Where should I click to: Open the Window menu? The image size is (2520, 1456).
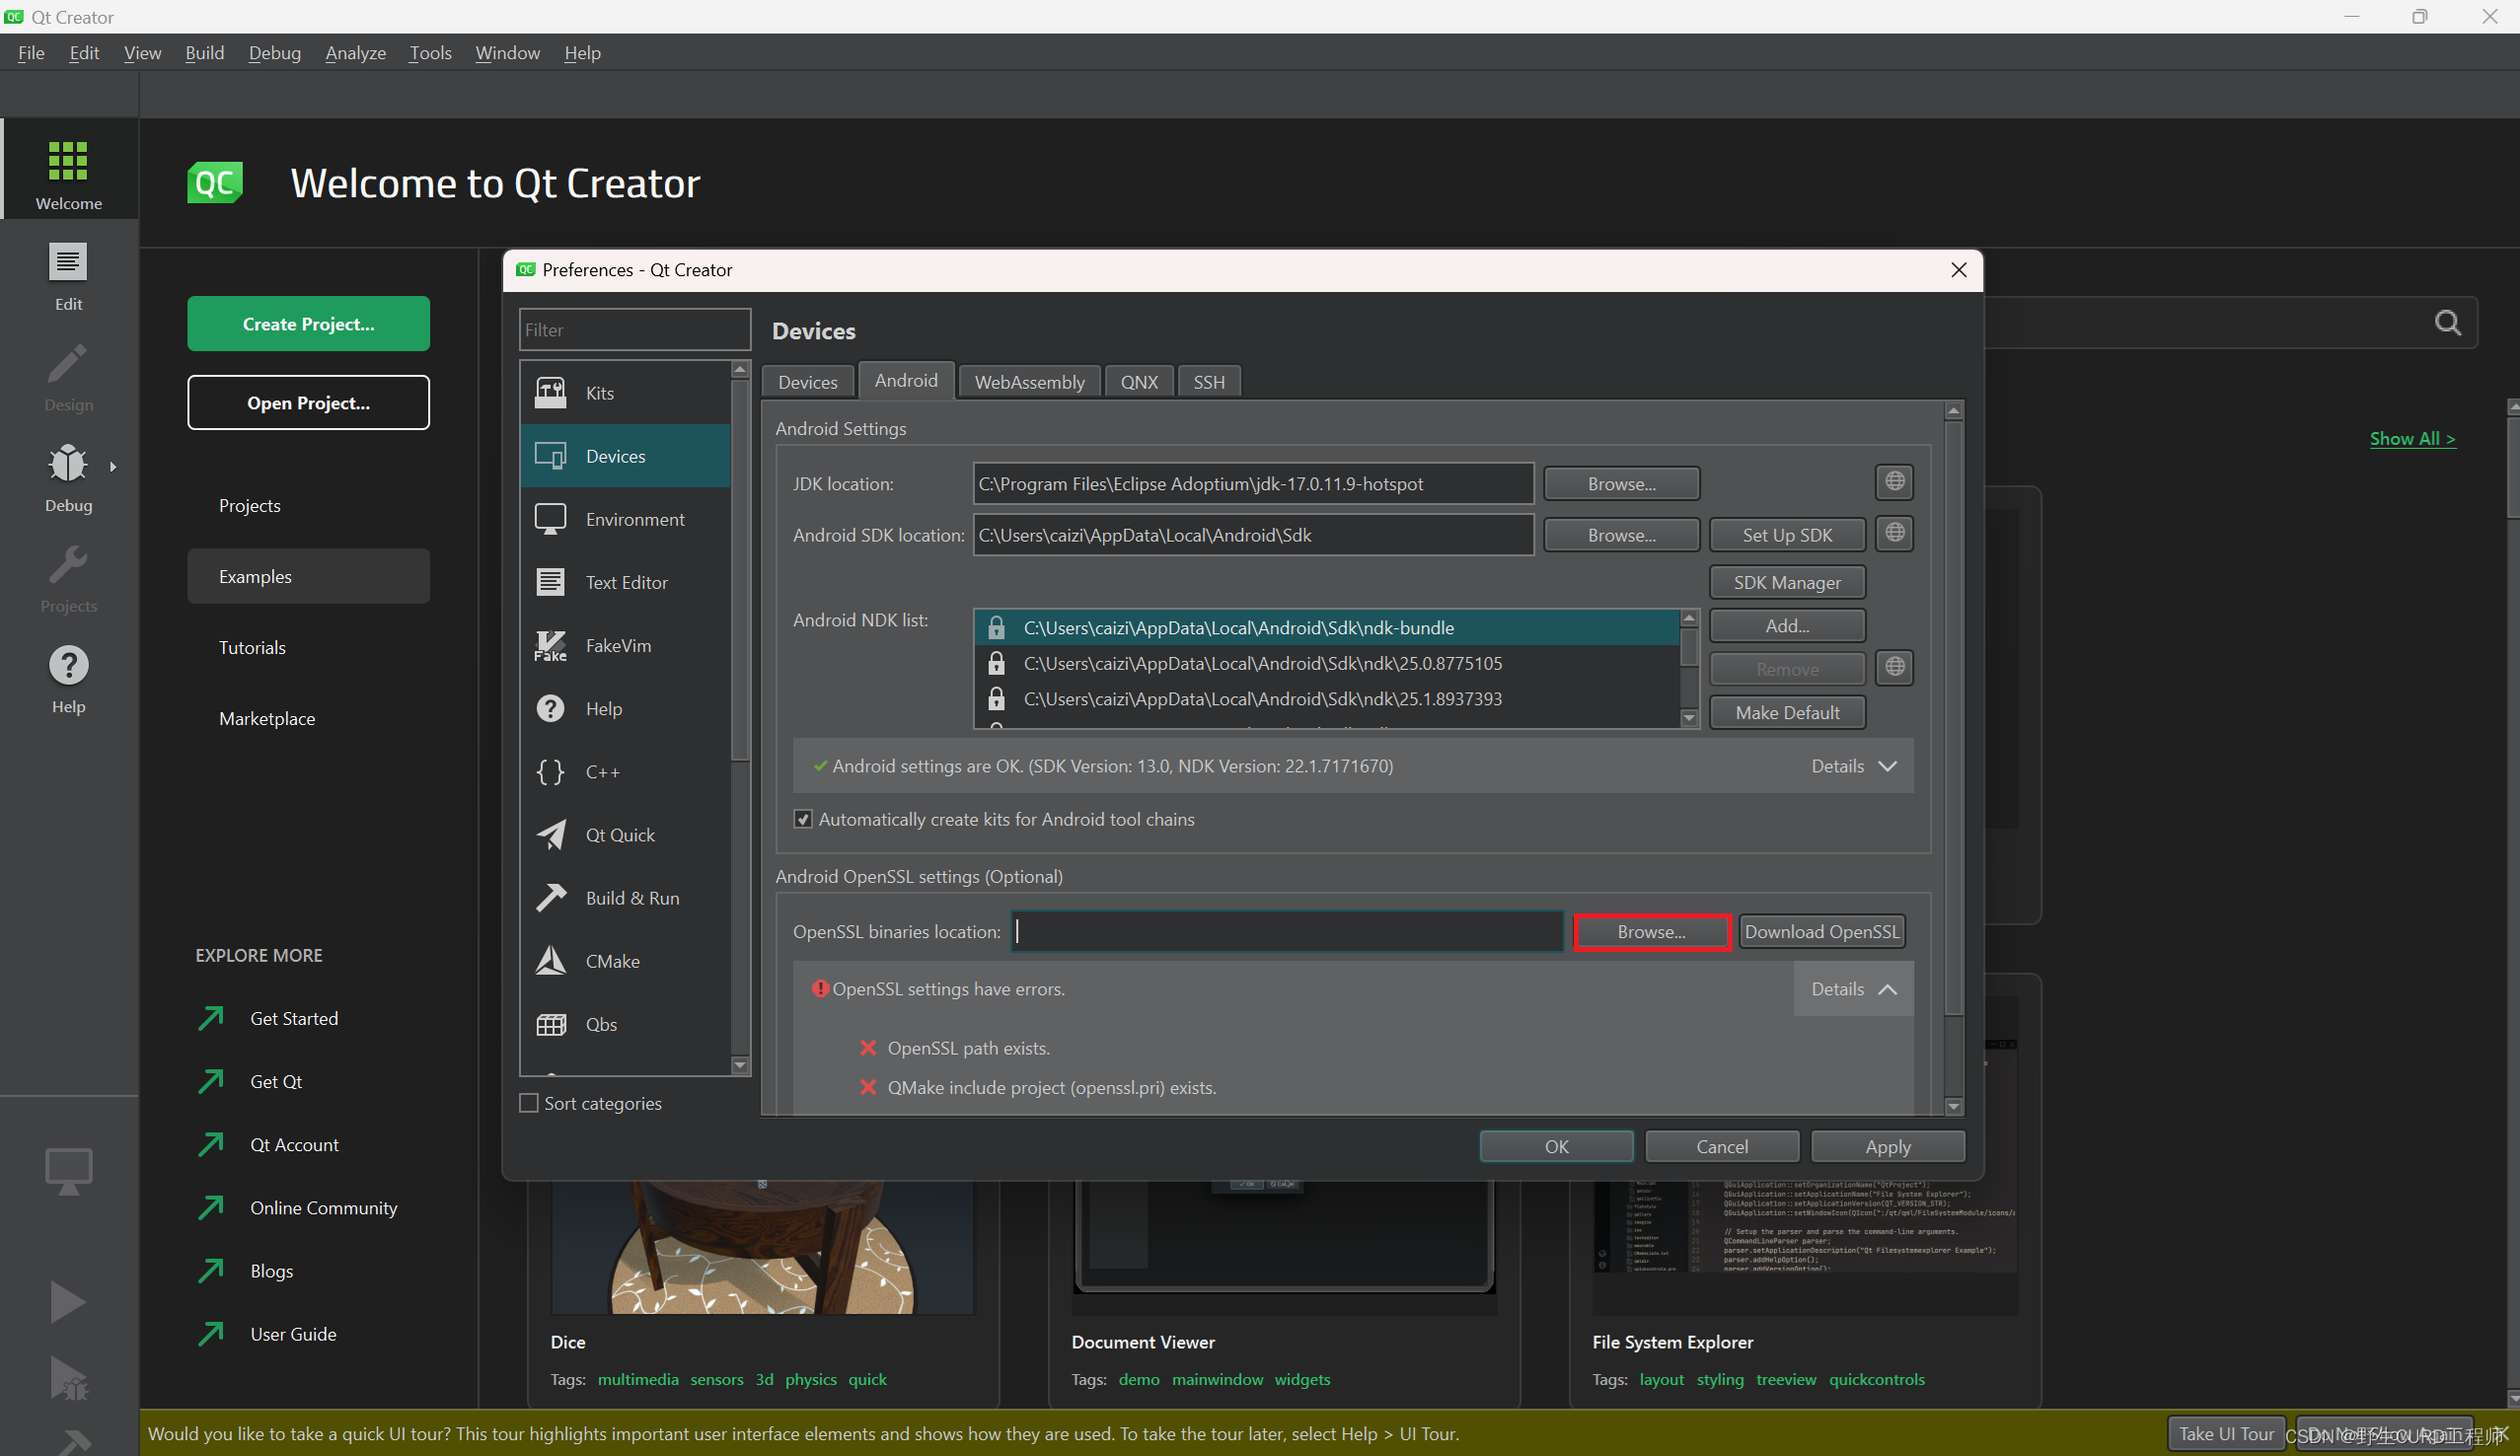(507, 53)
